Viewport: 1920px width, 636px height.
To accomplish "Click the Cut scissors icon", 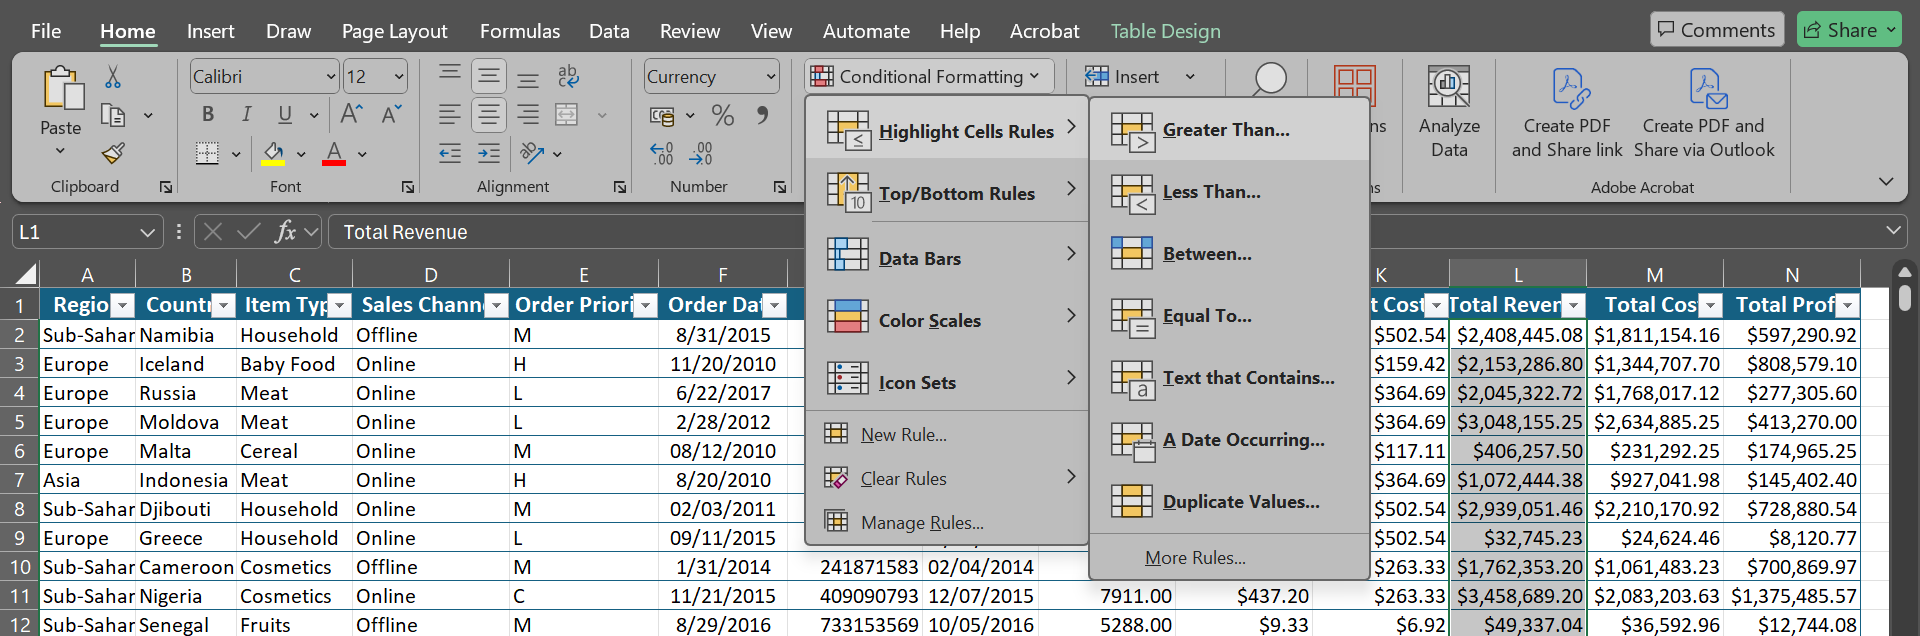I will [113, 77].
